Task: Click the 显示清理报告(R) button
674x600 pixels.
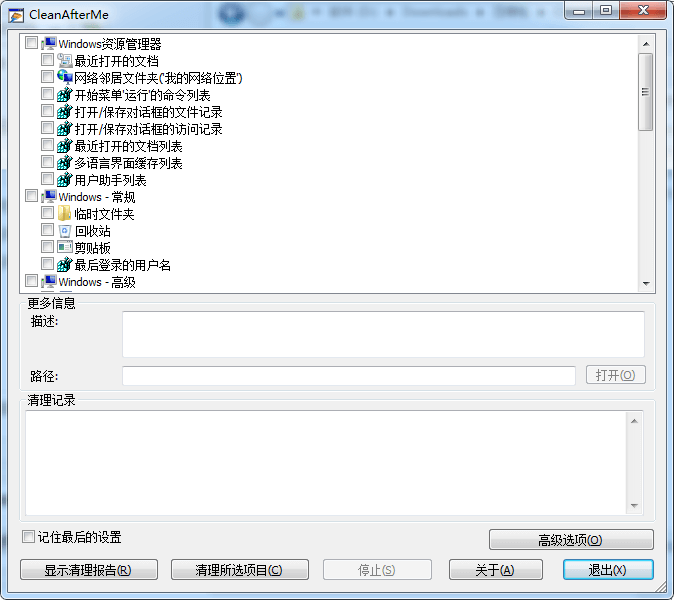Action: (x=89, y=569)
